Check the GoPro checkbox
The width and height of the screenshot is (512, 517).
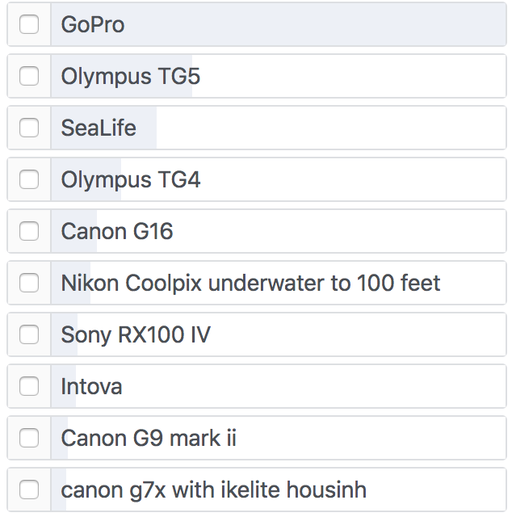pyautogui.click(x=29, y=24)
